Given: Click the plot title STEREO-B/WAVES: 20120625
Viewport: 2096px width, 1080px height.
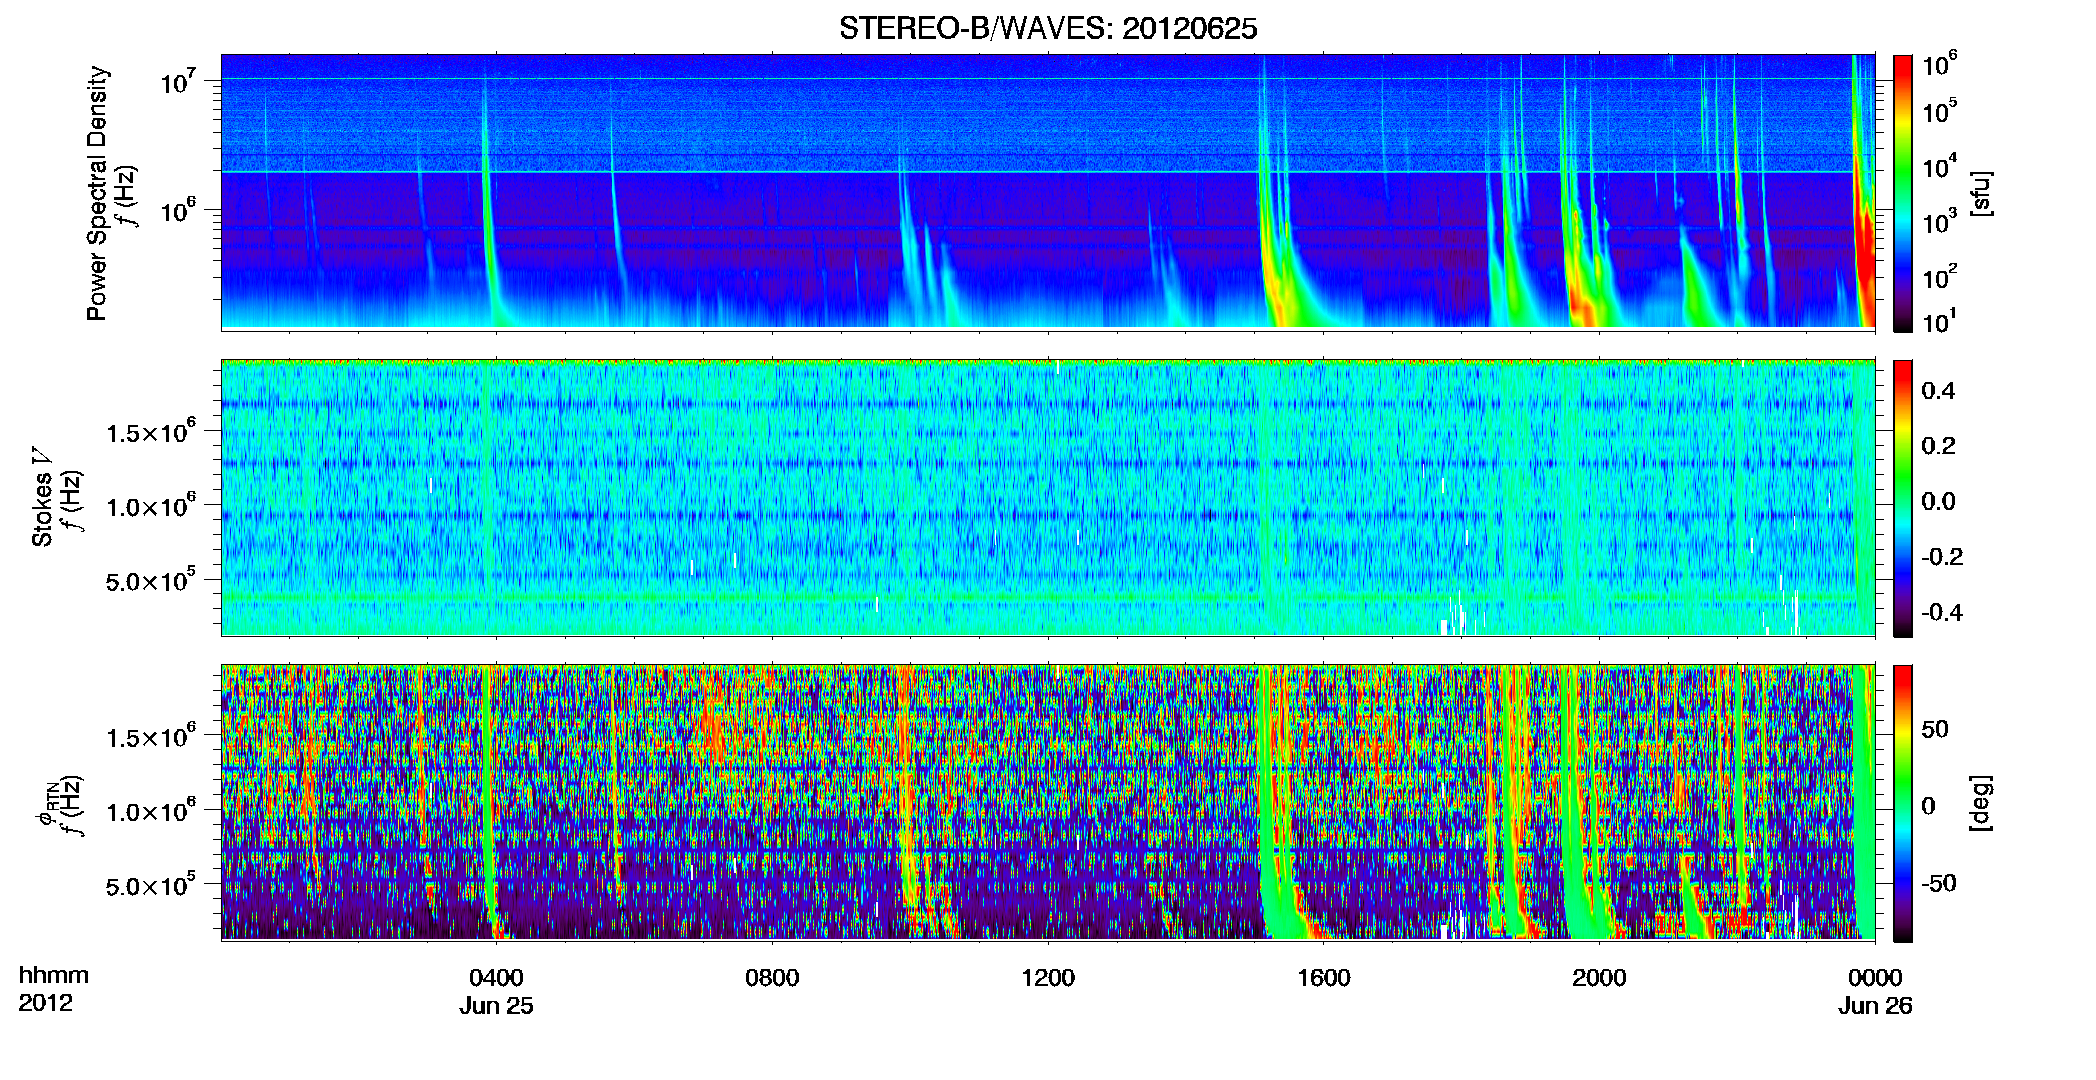Looking at the screenshot, I should coord(1048,28).
